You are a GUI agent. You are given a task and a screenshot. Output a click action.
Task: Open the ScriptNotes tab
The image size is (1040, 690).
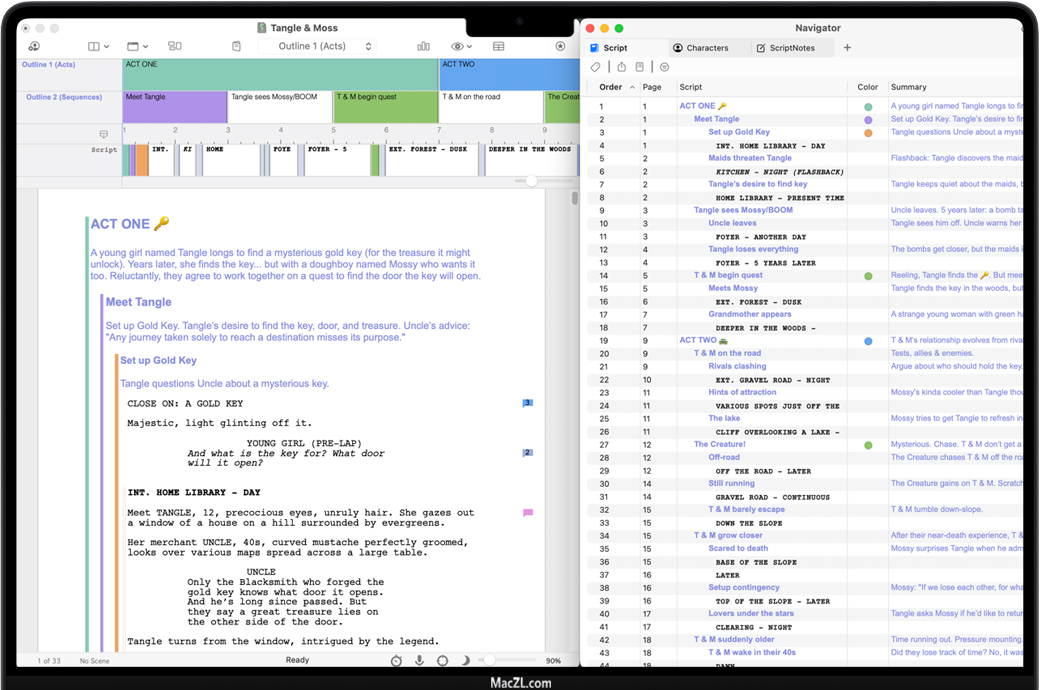click(x=786, y=48)
